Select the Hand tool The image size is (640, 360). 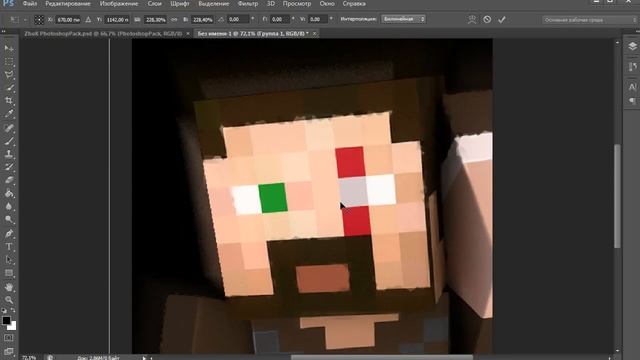9,287
